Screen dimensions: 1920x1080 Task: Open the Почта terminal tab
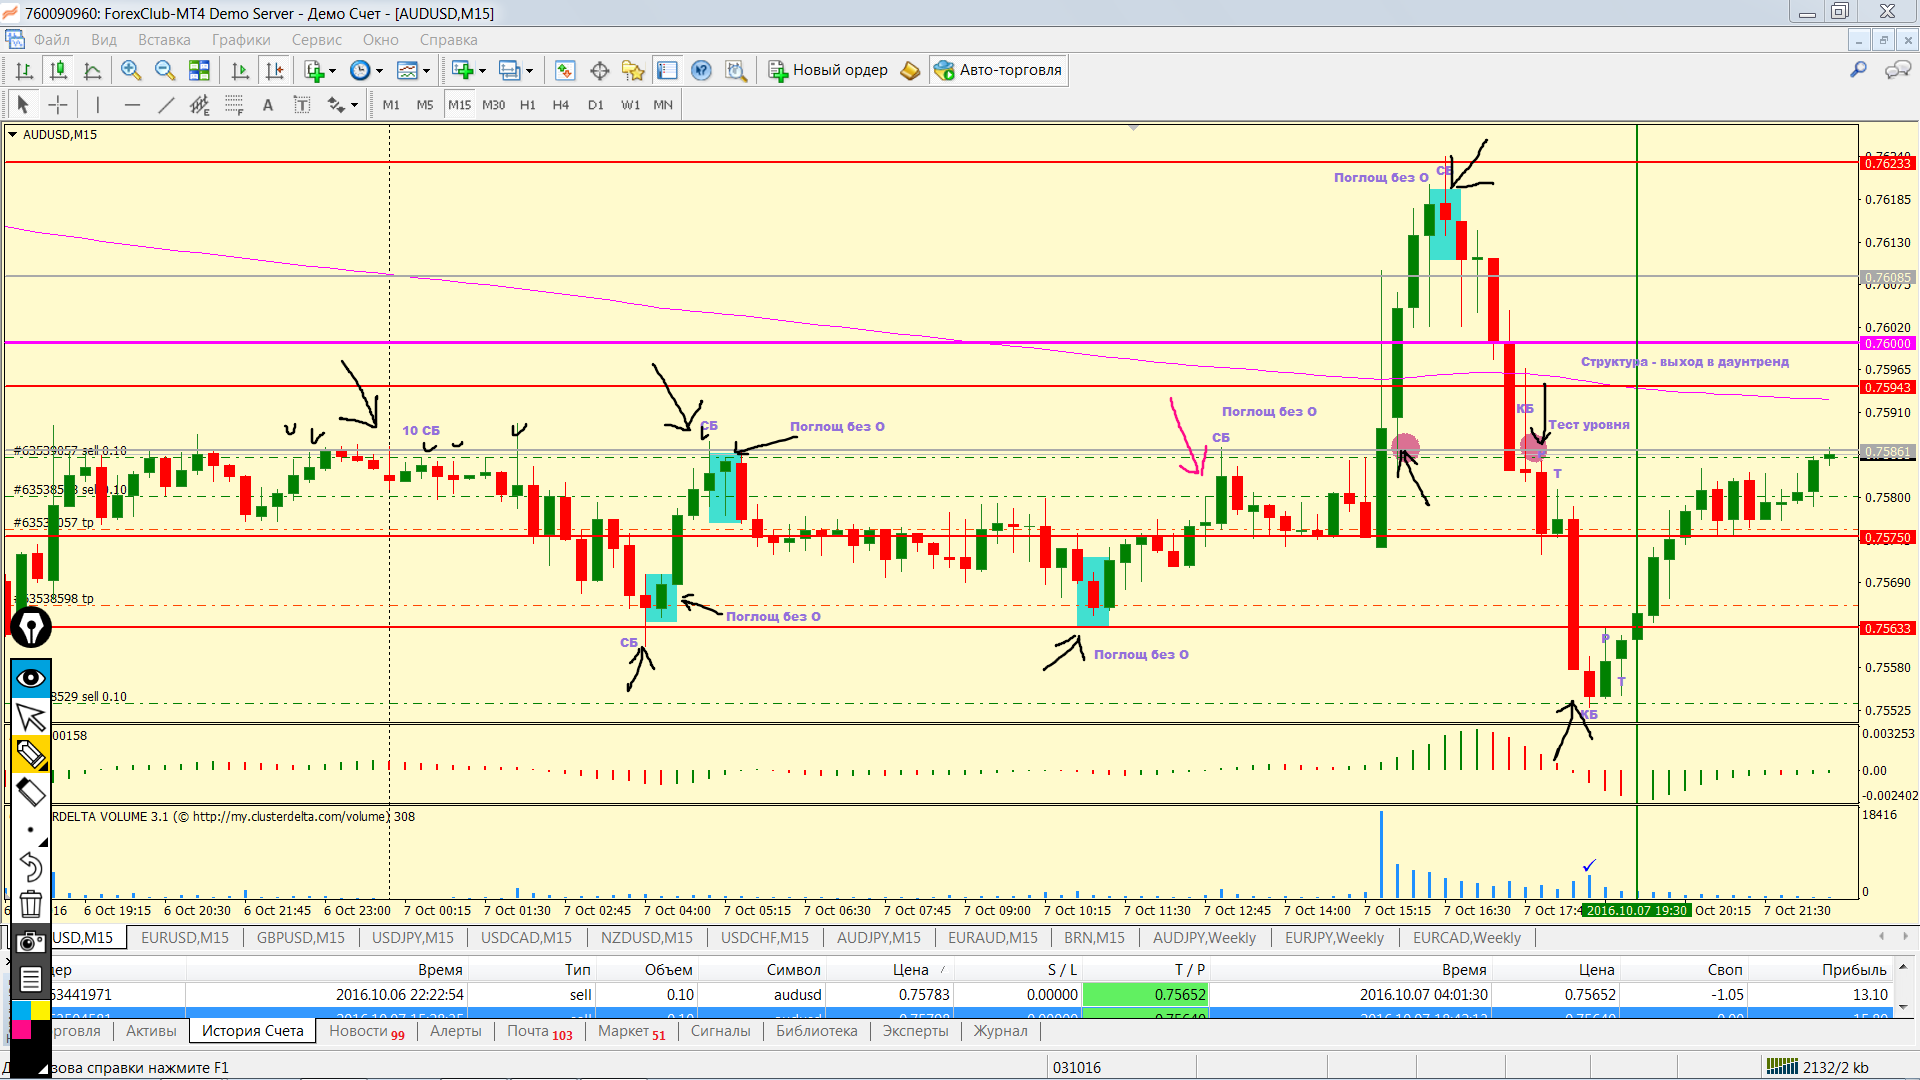[539, 1031]
